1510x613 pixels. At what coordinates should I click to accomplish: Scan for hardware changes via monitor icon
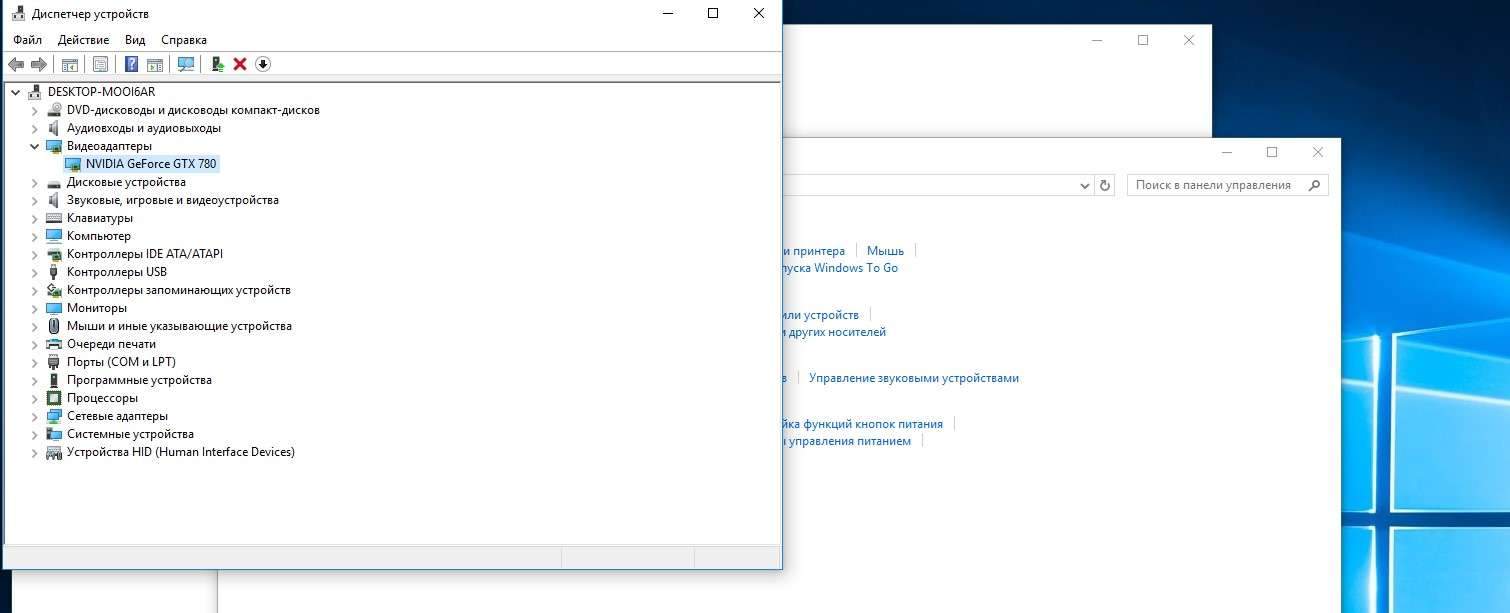point(186,64)
